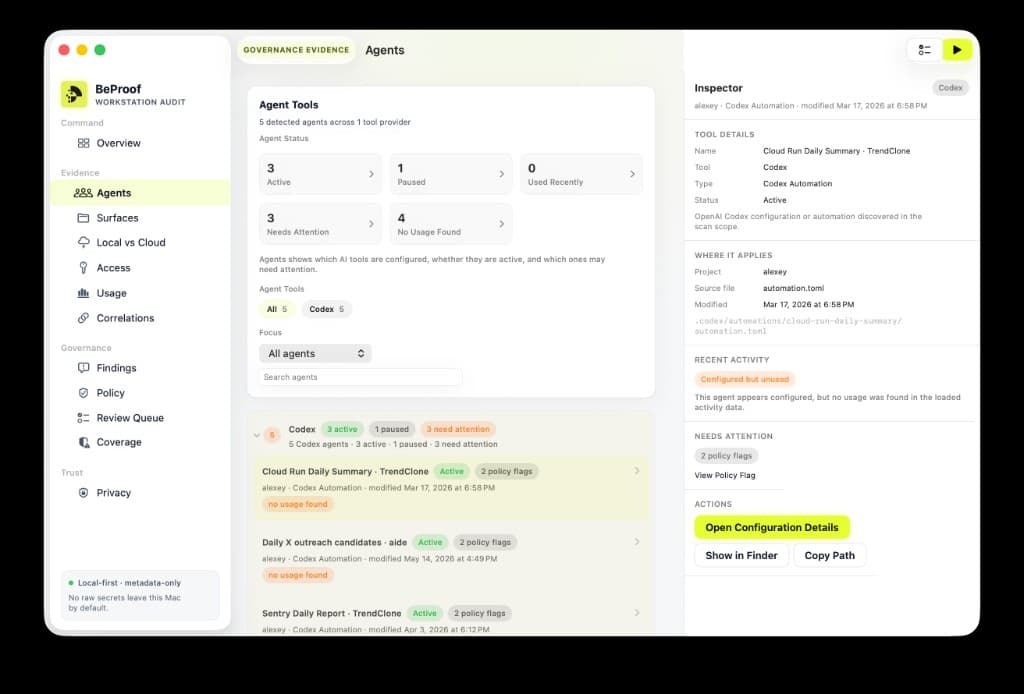The height and width of the screenshot is (694, 1024).
Task: Click 2 policy flags on Sentry Daily Report row
Action: pyautogui.click(x=479, y=613)
